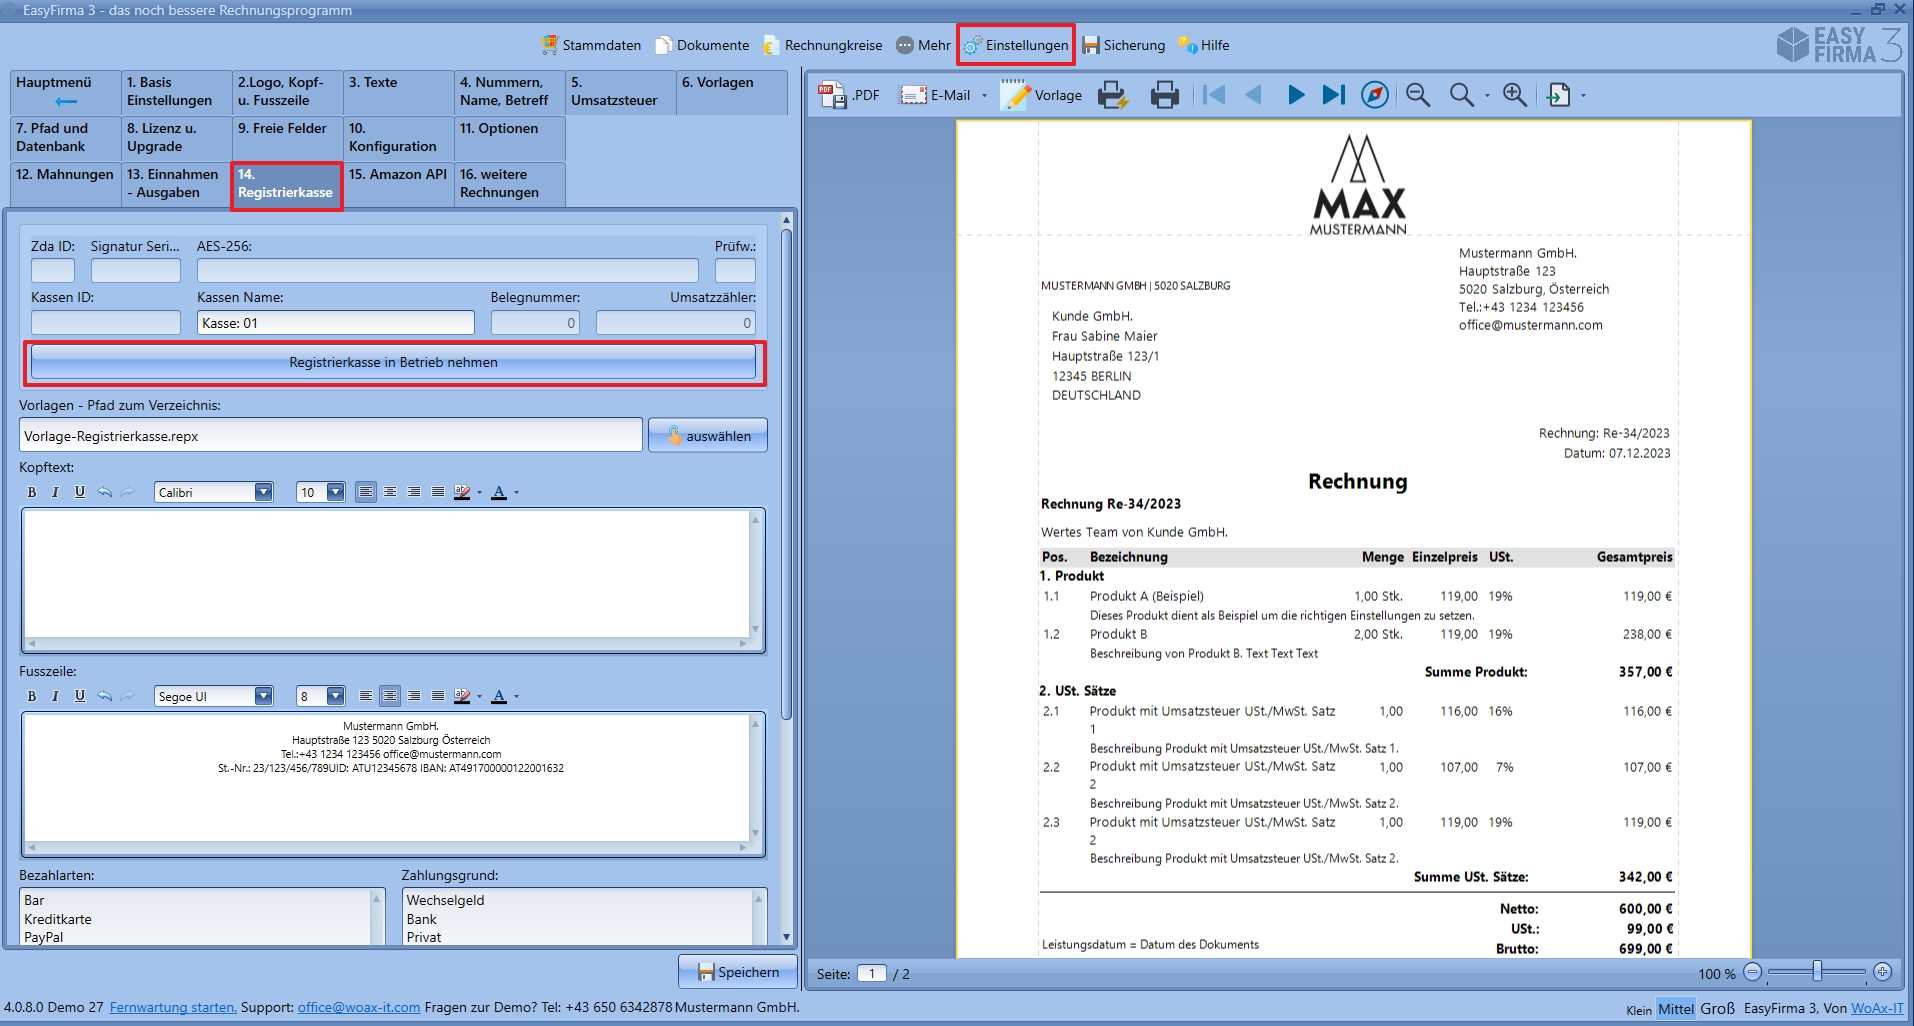The width and height of the screenshot is (1914, 1026).
Task: Apply italic in Kopftext editor
Action: (55, 492)
